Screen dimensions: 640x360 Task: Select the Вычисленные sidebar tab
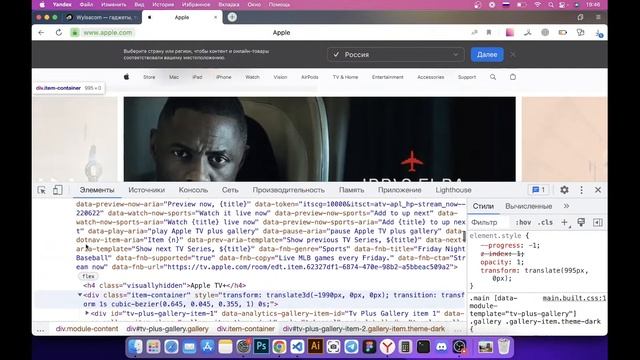pyautogui.click(x=529, y=207)
